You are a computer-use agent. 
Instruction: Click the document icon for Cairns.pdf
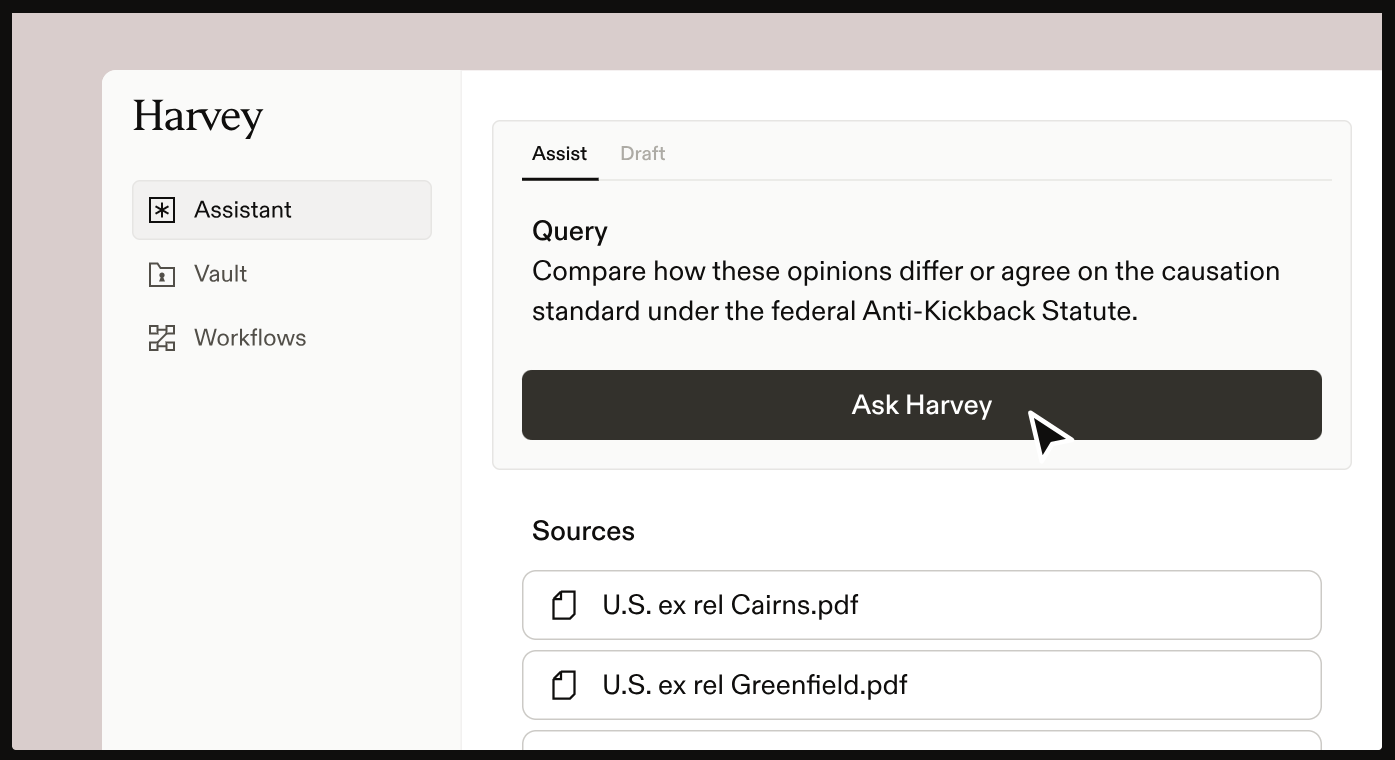tap(564, 605)
